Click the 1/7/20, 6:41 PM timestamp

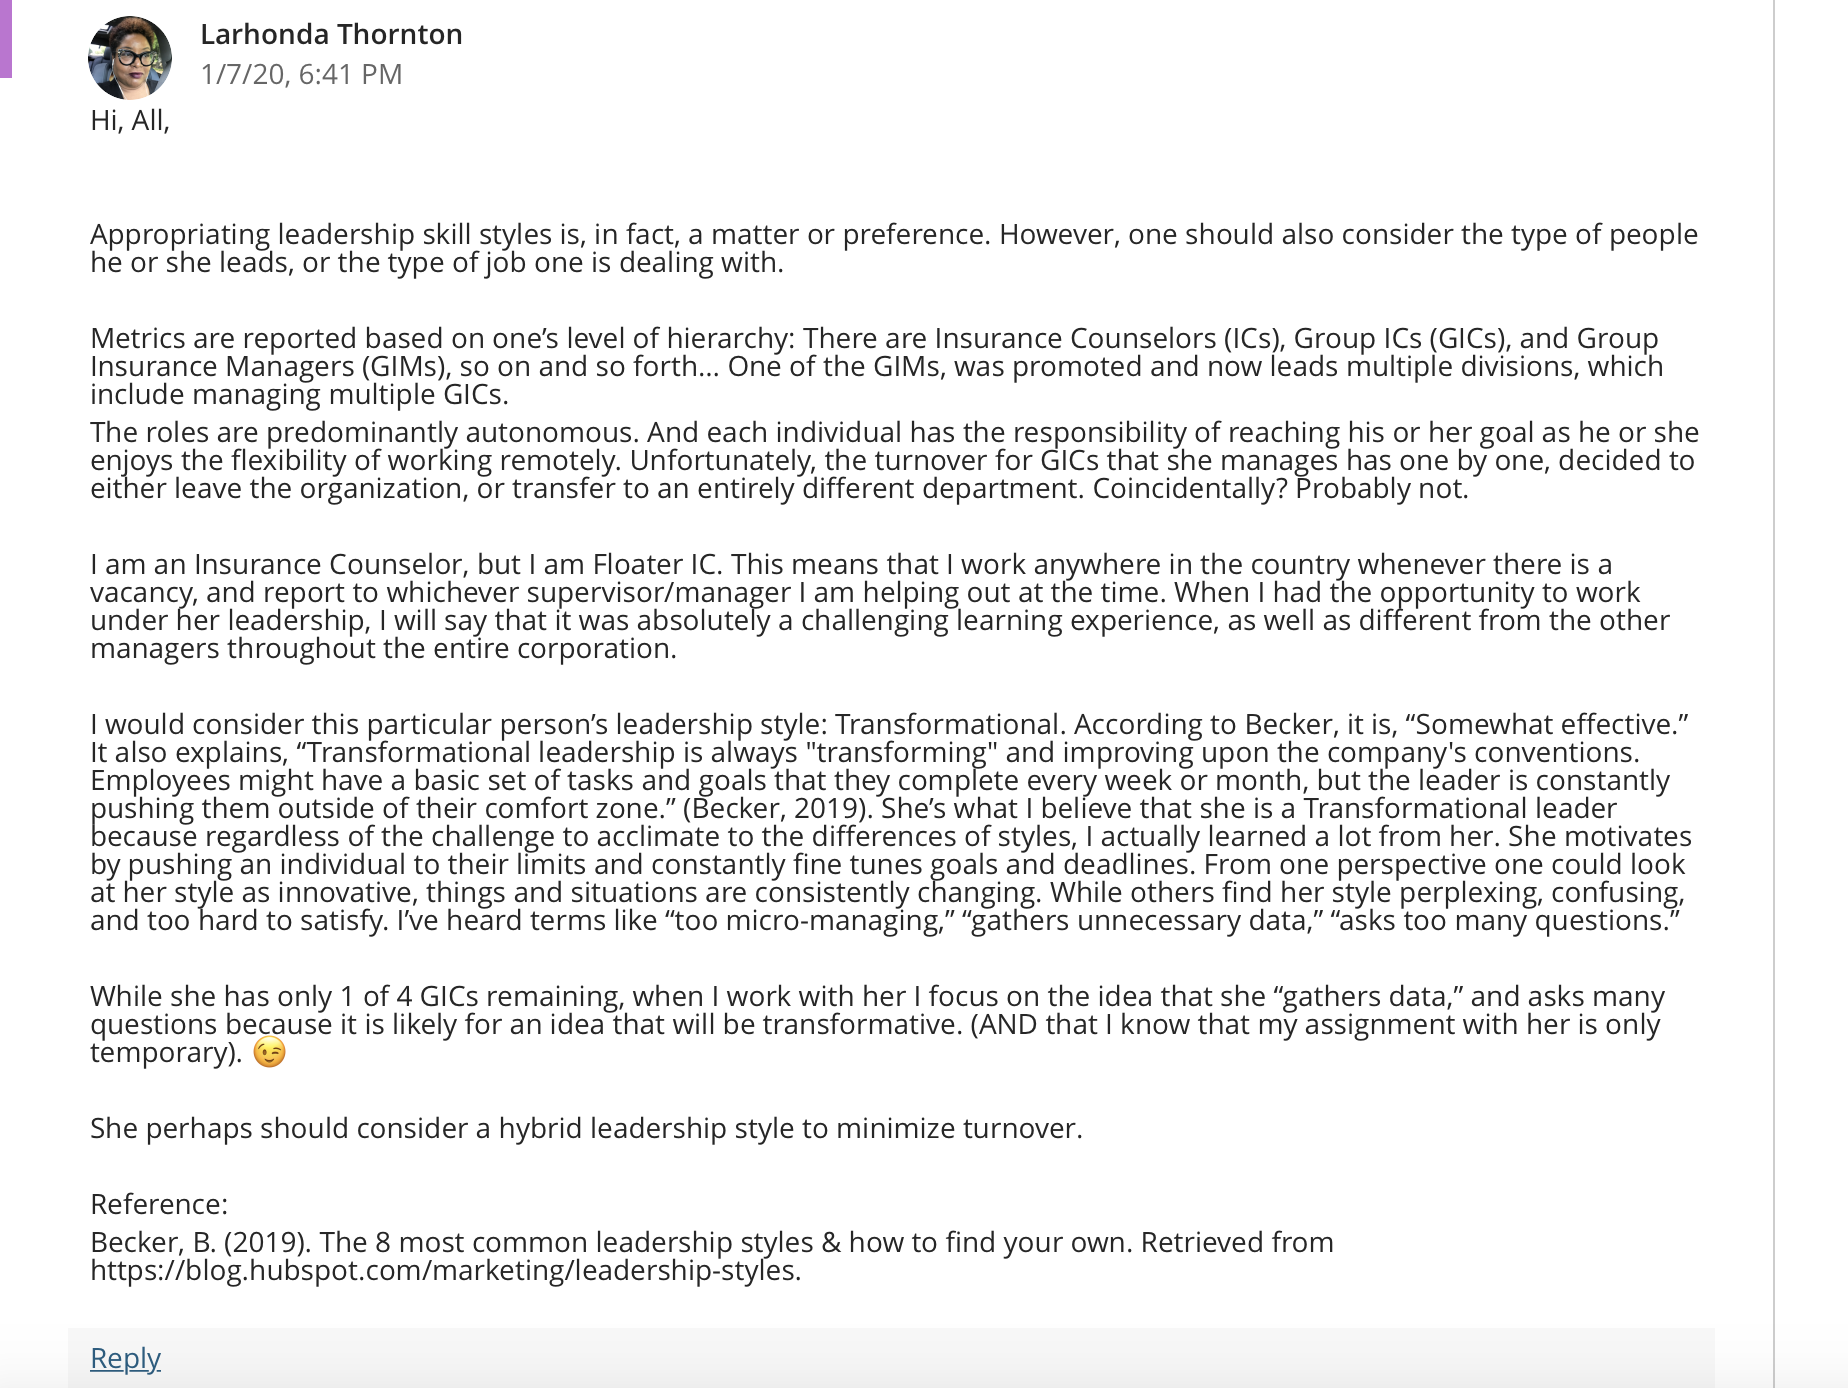coord(301,74)
